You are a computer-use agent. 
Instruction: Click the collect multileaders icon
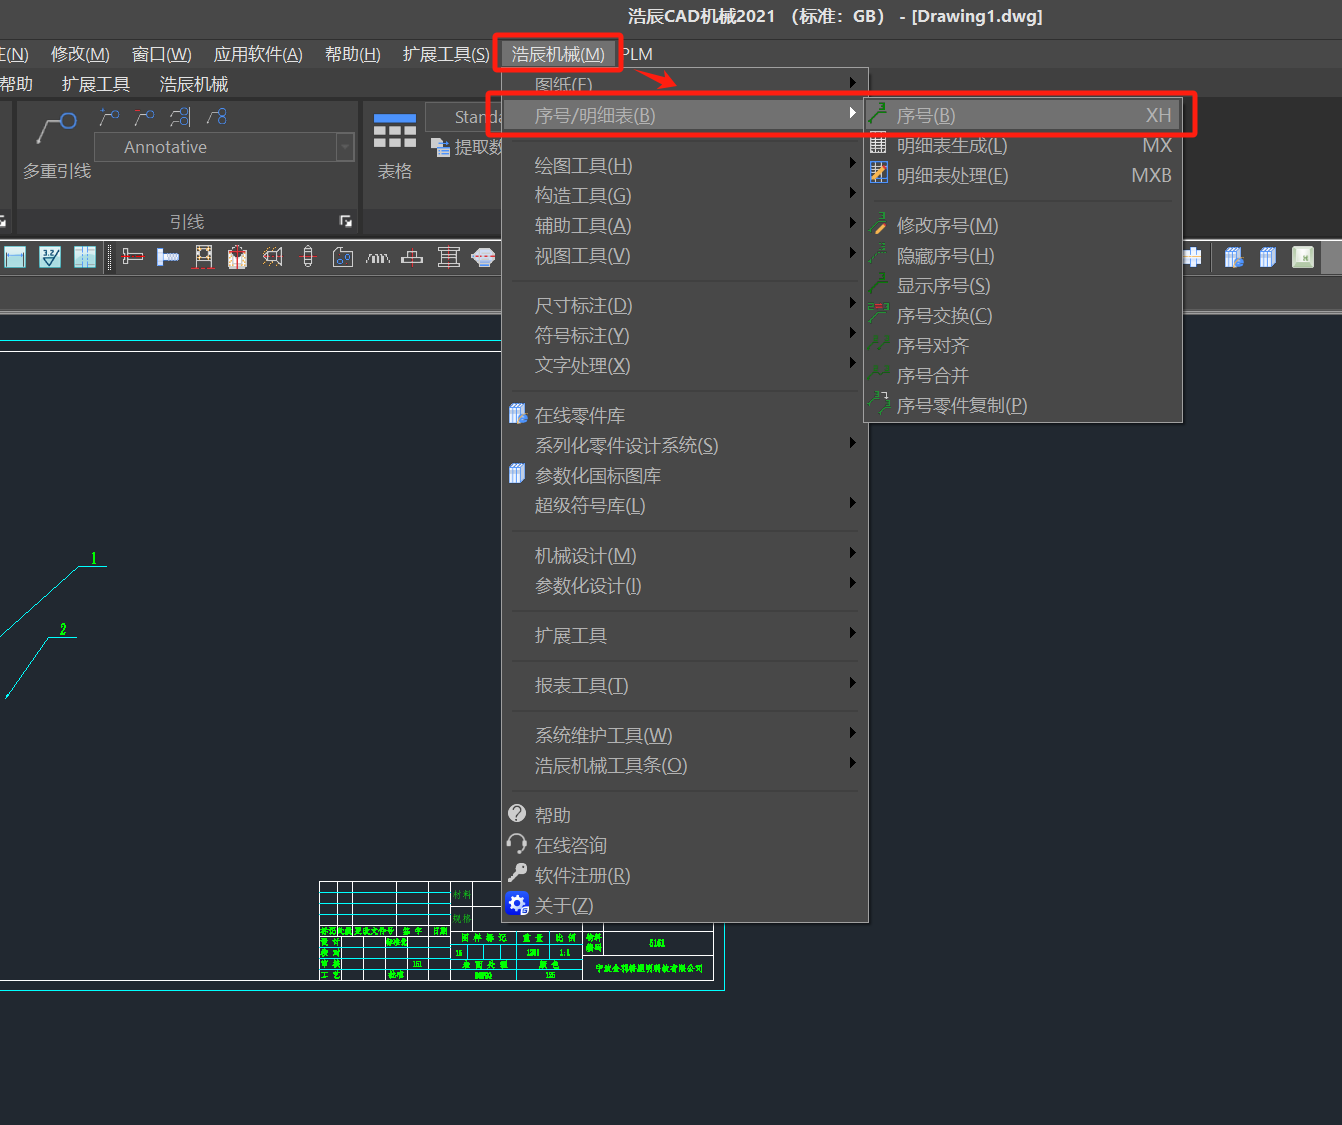click(216, 117)
